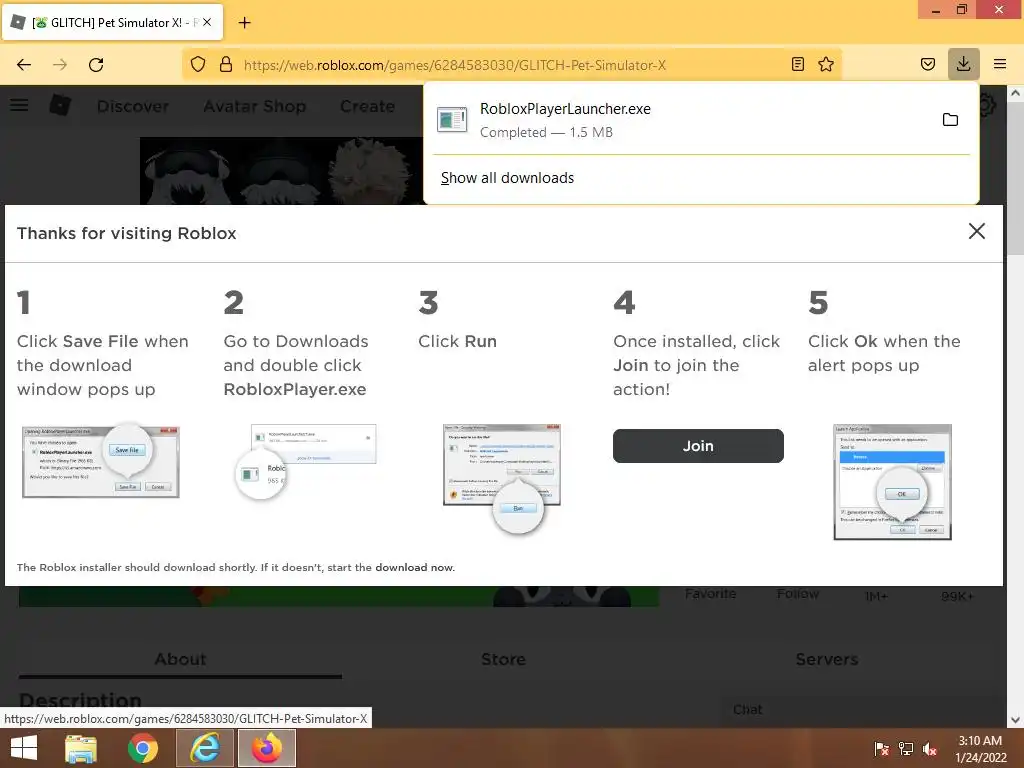Toggle reader view icon in address bar
Screen dimensions: 1024x768
pos(797,64)
